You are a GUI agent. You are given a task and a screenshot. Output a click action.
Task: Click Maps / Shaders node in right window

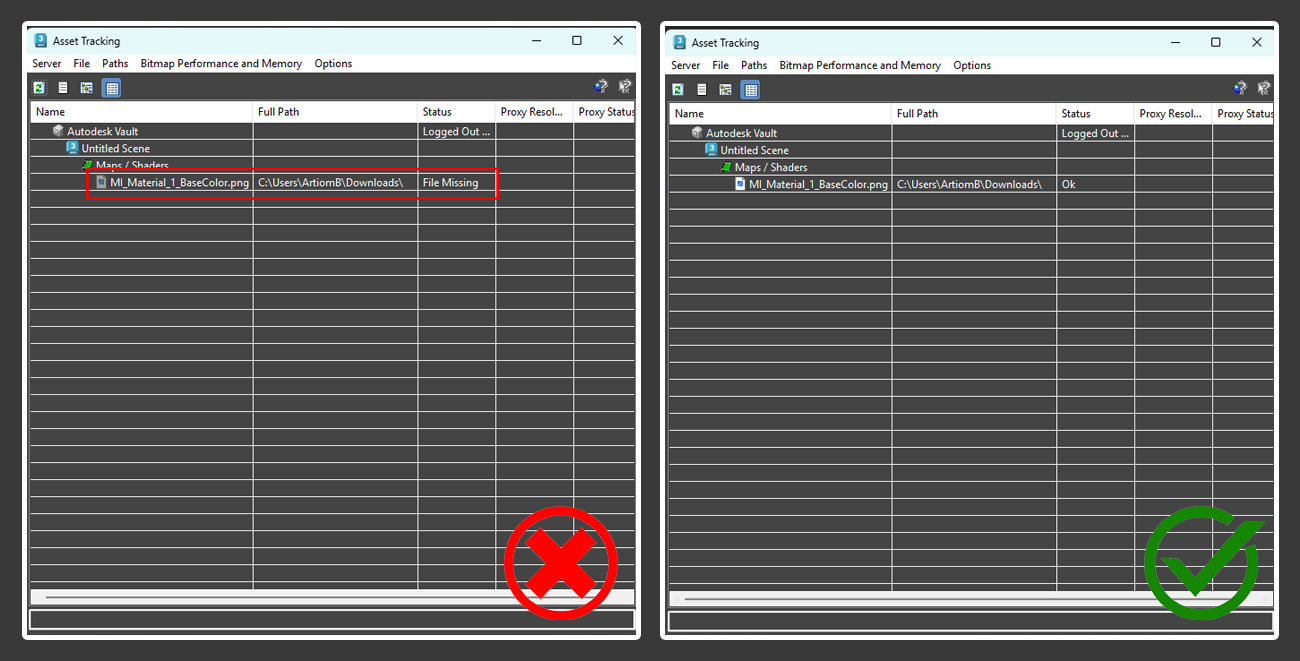click(770, 168)
